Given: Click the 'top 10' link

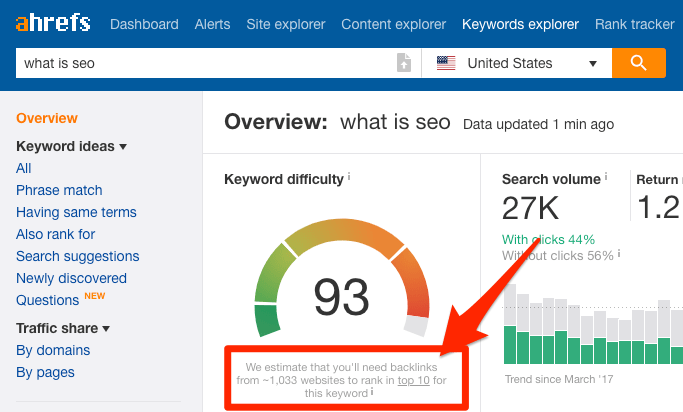Looking at the screenshot, I should click(x=415, y=380).
